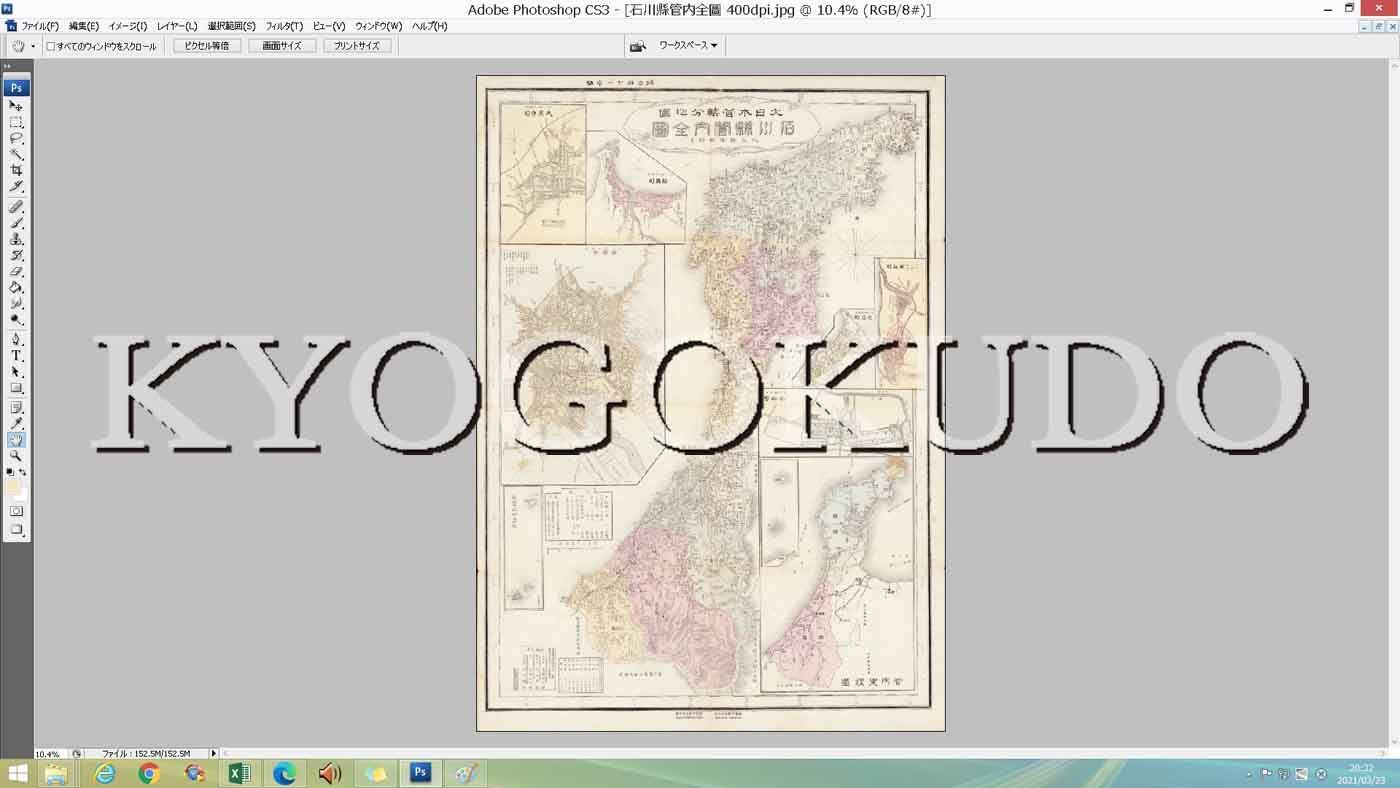Select the Paint Bucket tool
1400x788 pixels.
[x=16, y=287]
